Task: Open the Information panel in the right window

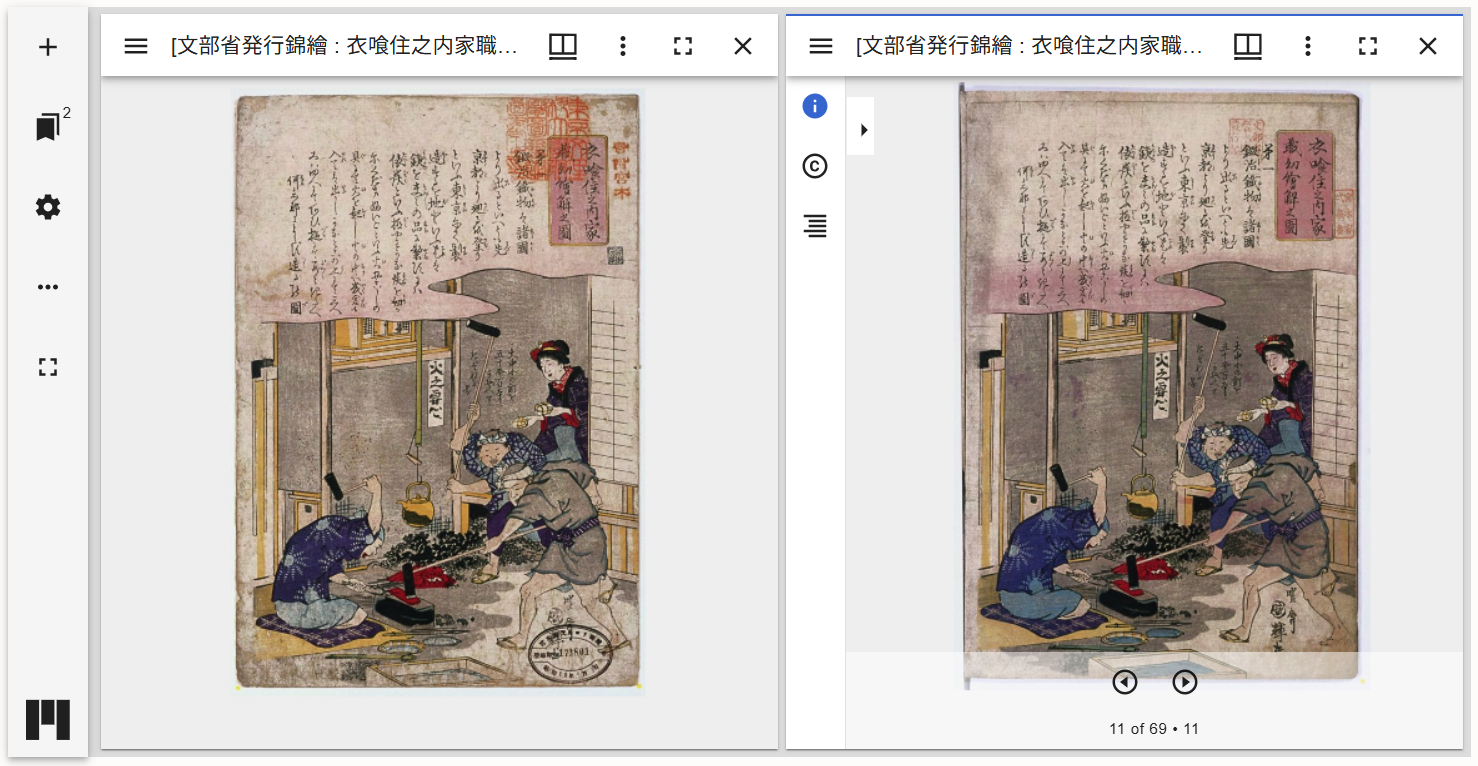Action: pos(813,105)
